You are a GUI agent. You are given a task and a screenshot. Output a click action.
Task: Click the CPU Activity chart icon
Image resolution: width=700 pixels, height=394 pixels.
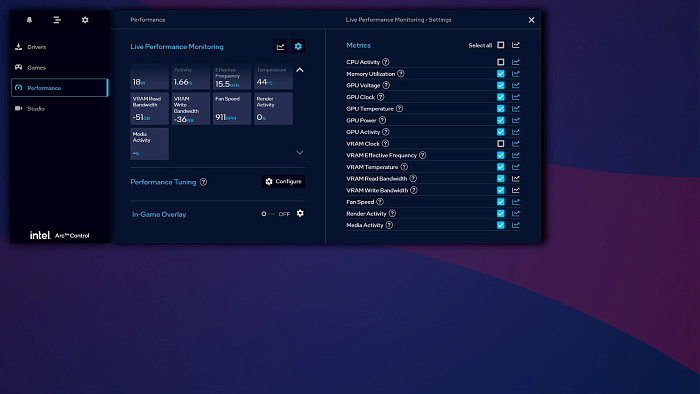tap(516, 62)
